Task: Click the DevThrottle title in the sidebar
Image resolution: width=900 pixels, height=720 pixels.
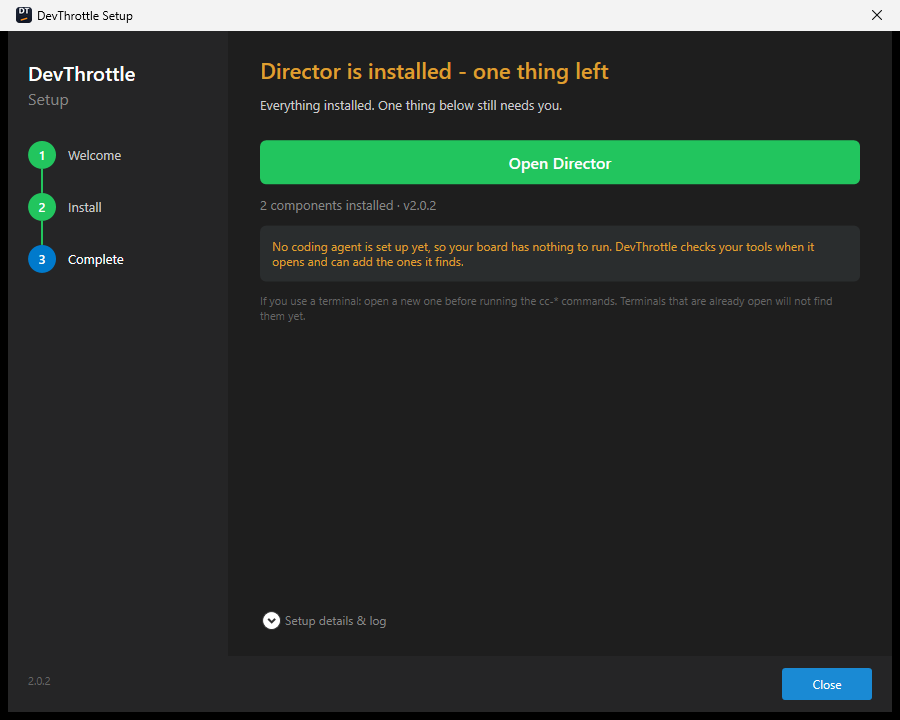Action: (x=82, y=74)
